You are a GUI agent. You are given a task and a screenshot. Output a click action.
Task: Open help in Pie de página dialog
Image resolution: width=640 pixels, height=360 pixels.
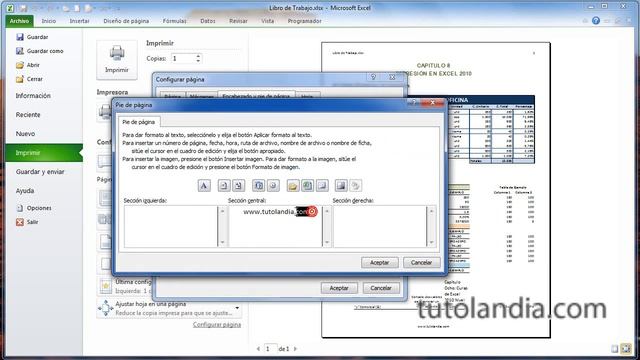(x=414, y=103)
